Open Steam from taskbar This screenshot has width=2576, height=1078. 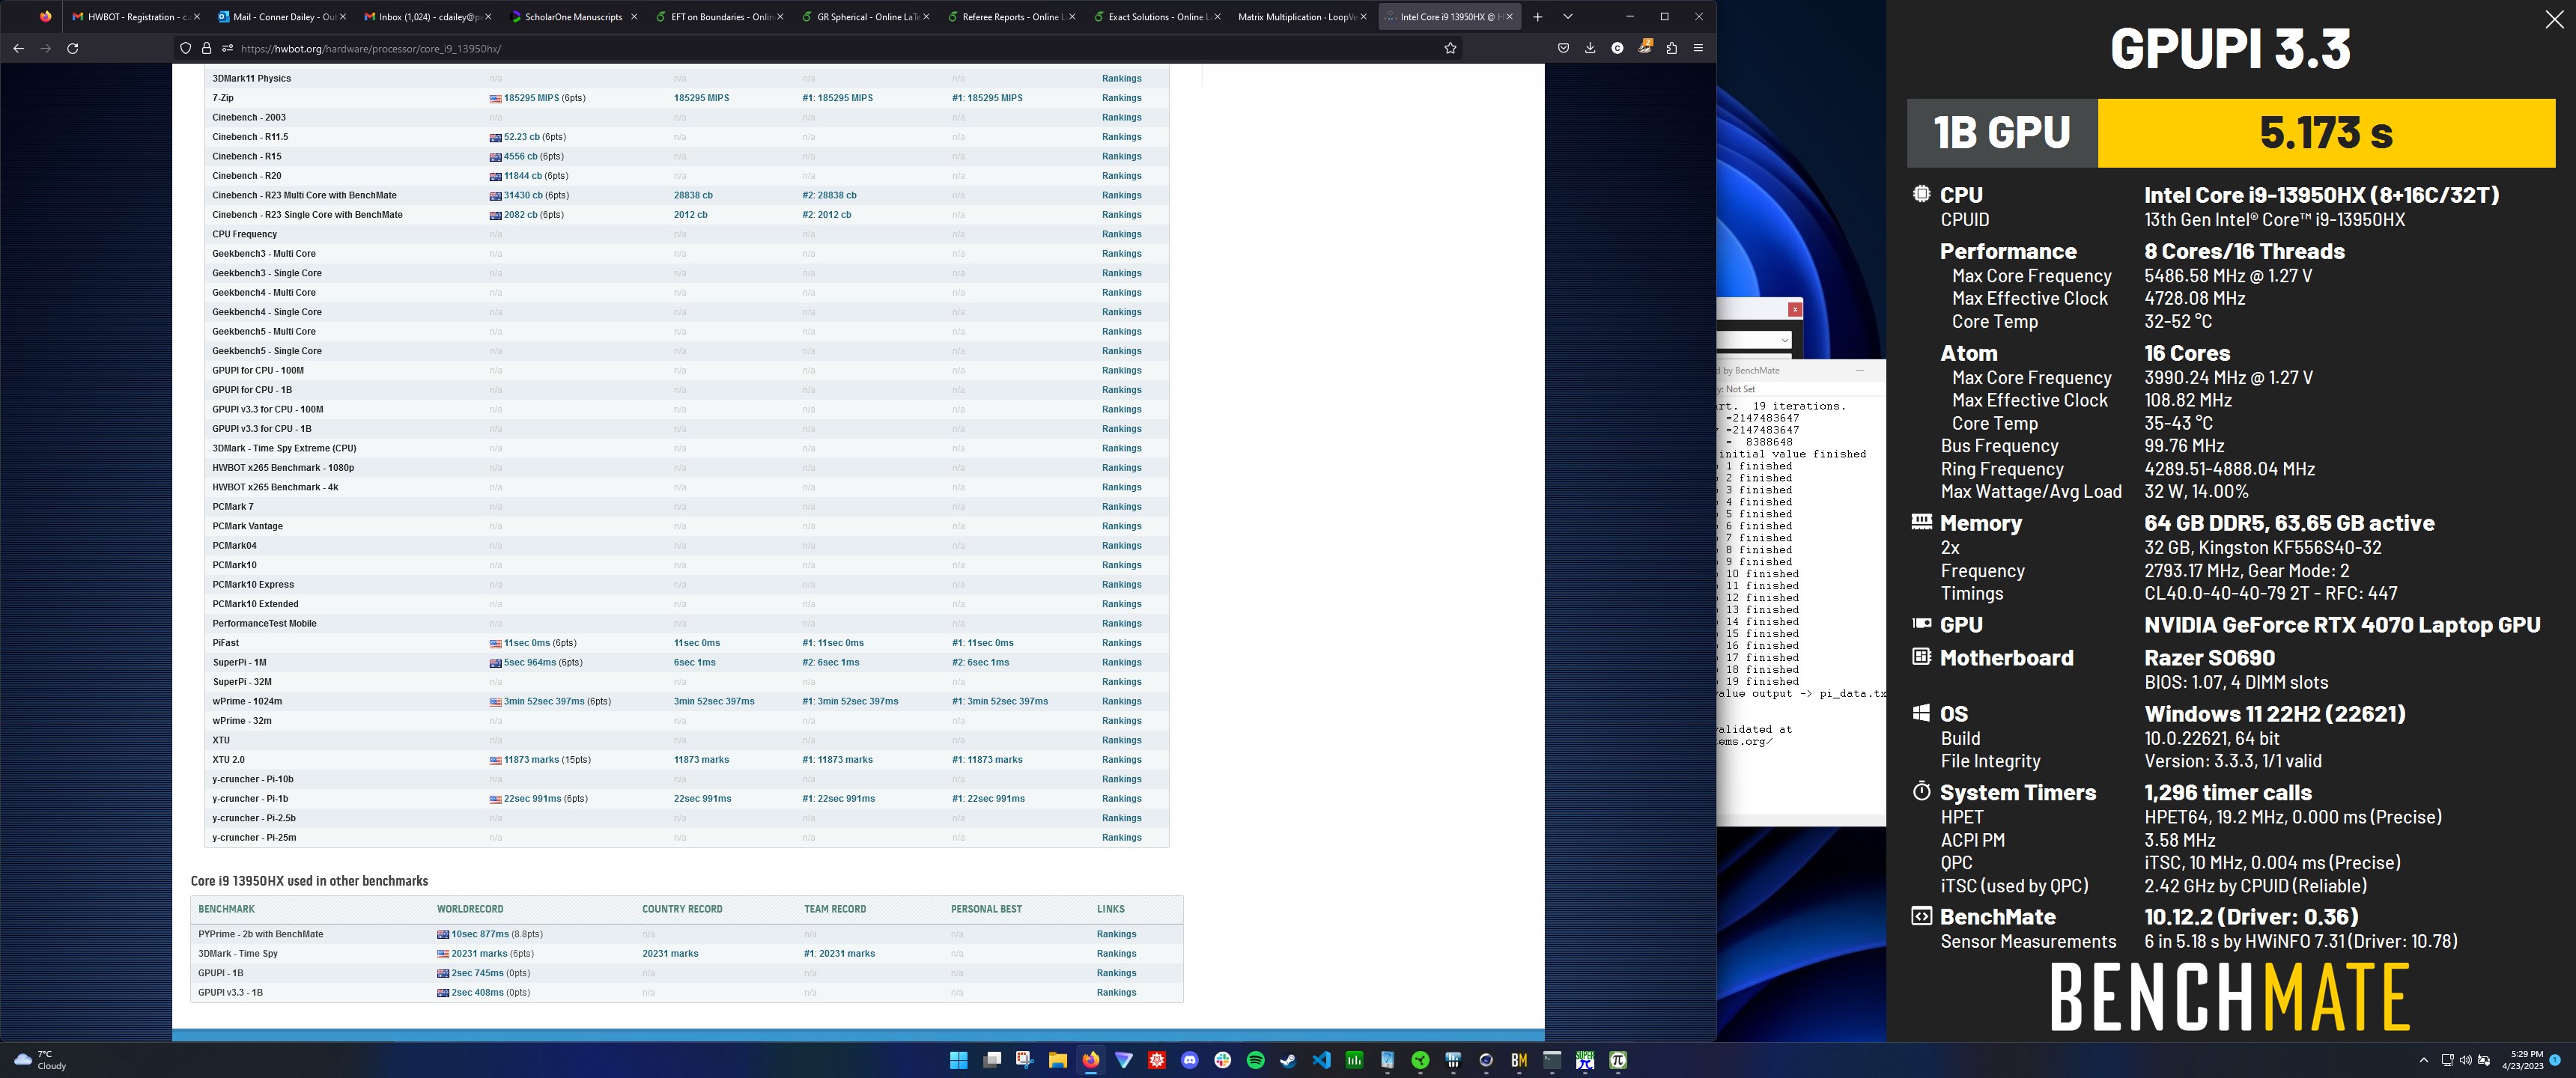1288,1060
